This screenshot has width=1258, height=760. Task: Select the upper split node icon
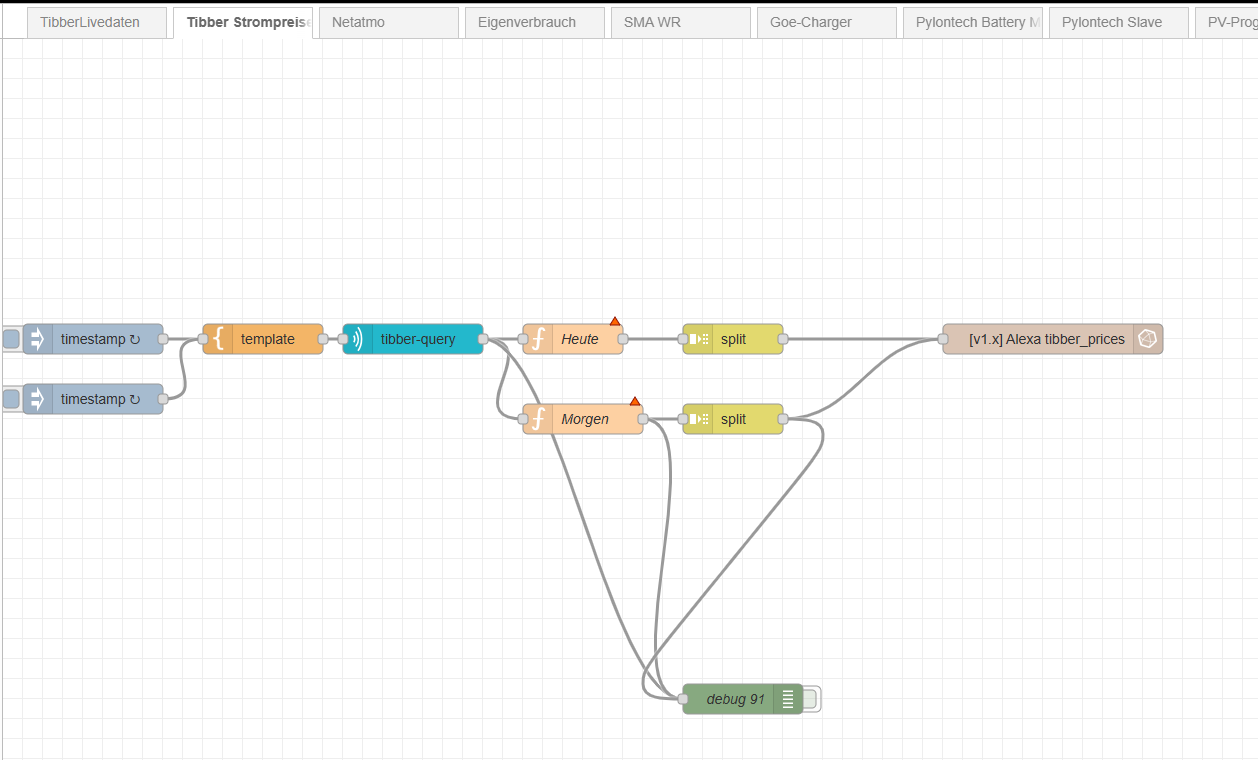click(698, 339)
